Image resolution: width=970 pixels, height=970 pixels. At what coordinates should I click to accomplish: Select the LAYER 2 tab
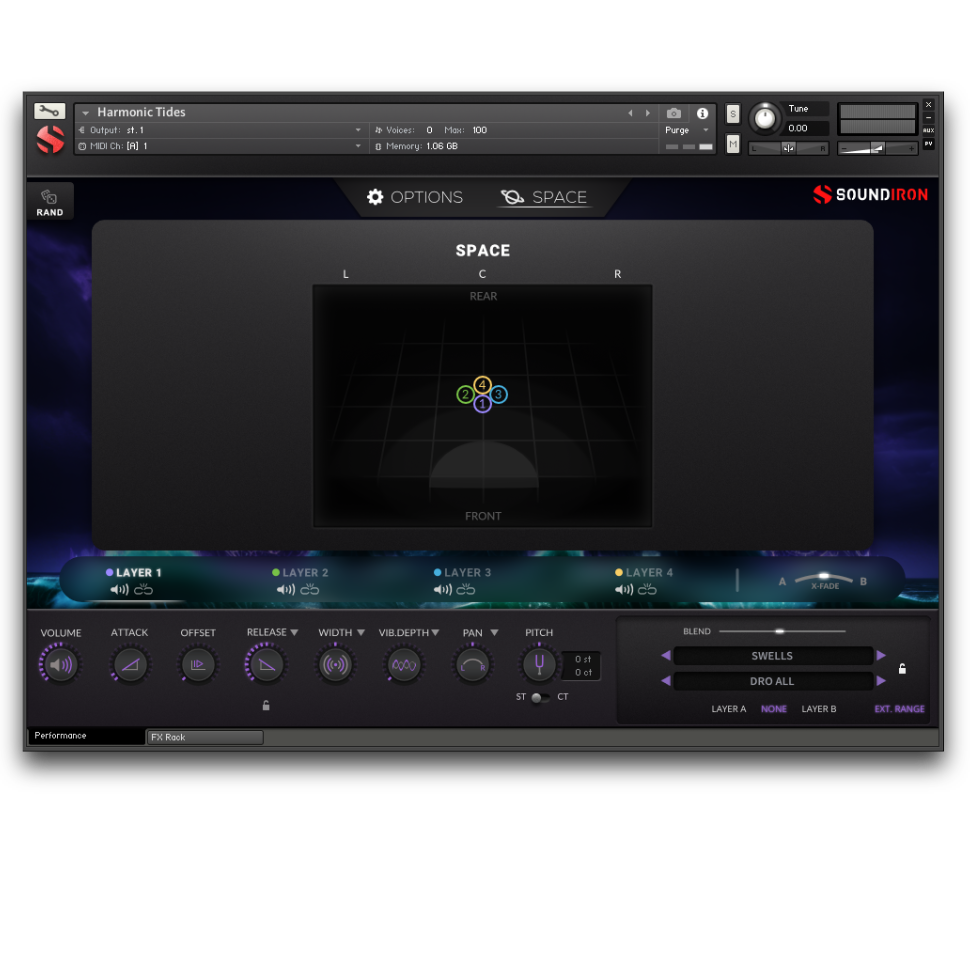301,573
